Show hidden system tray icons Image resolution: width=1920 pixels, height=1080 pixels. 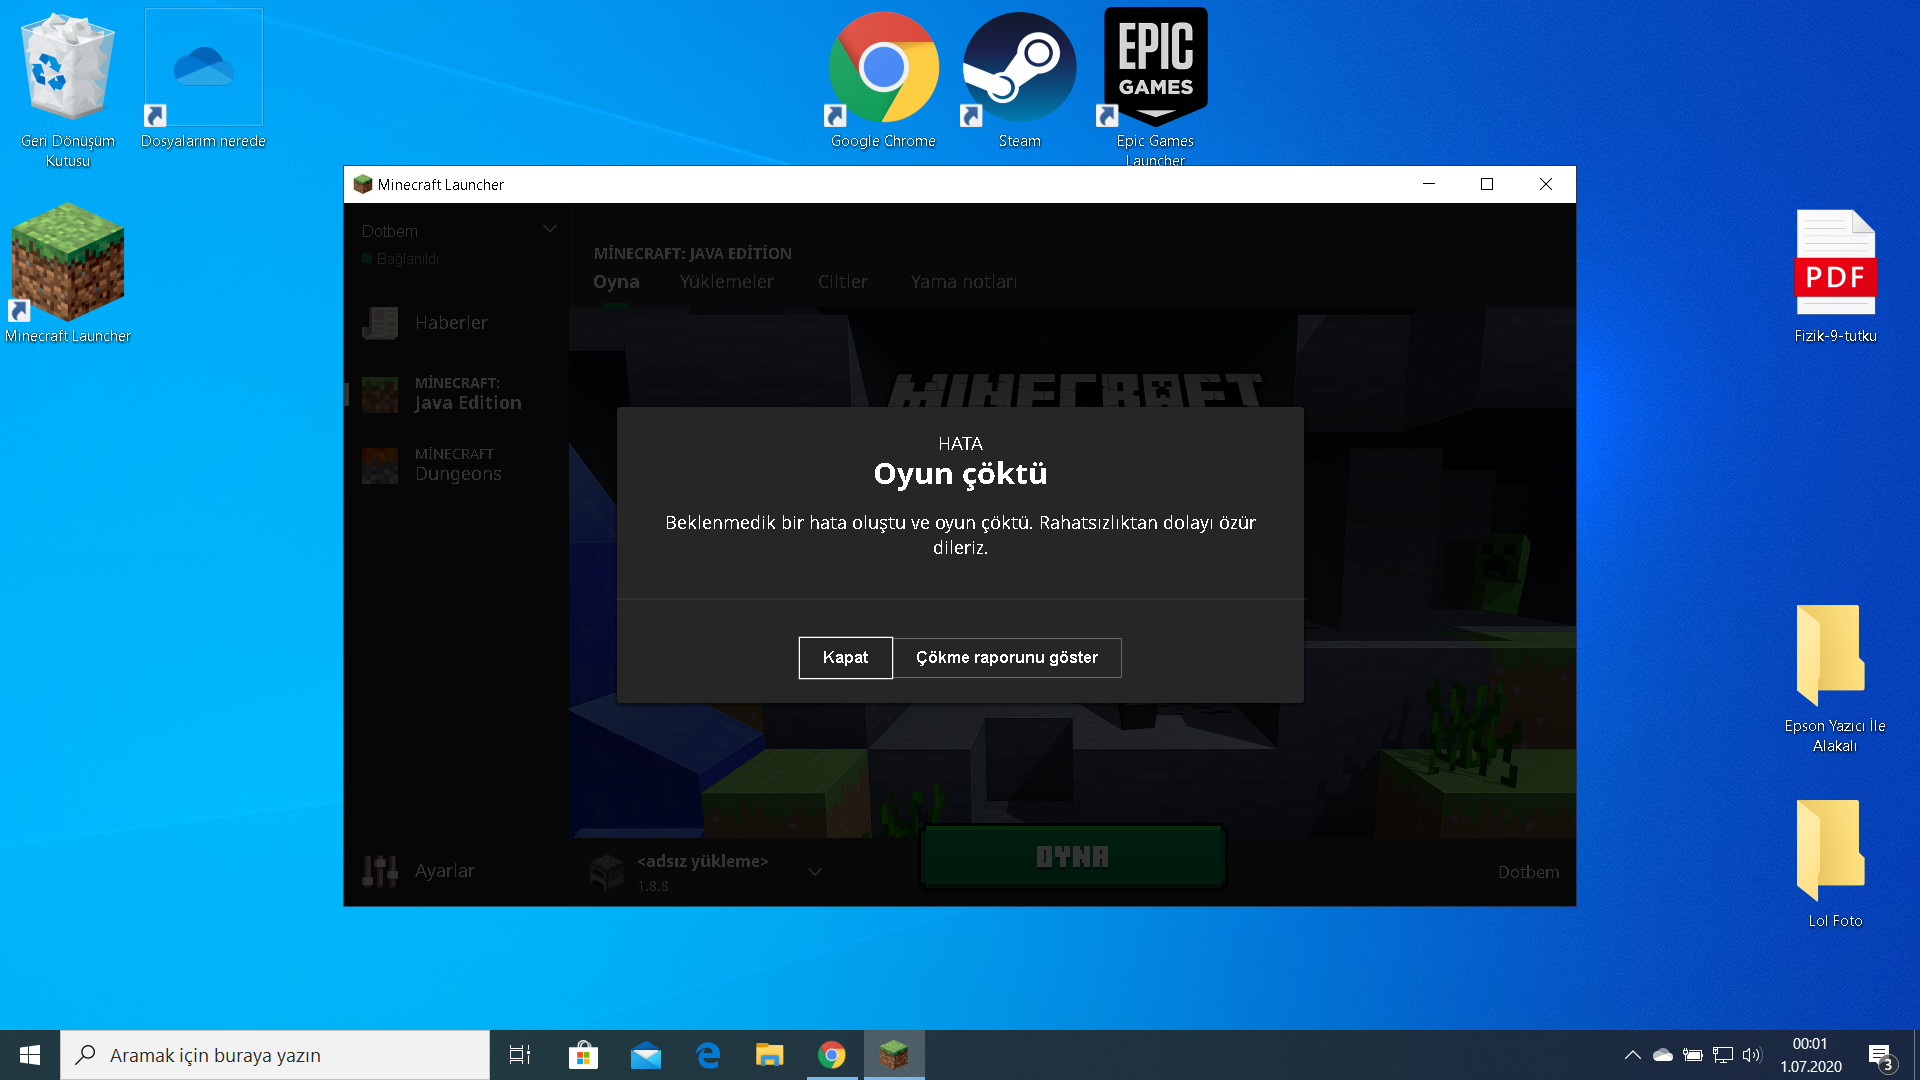pyautogui.click(x=1632, y=1055)
